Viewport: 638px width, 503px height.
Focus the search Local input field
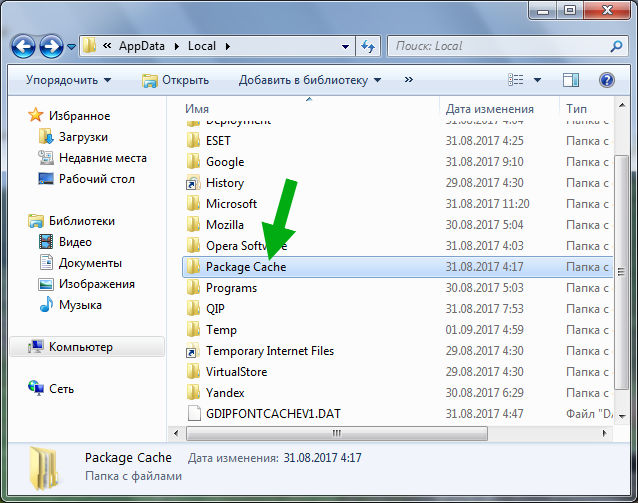click(500, 46)
